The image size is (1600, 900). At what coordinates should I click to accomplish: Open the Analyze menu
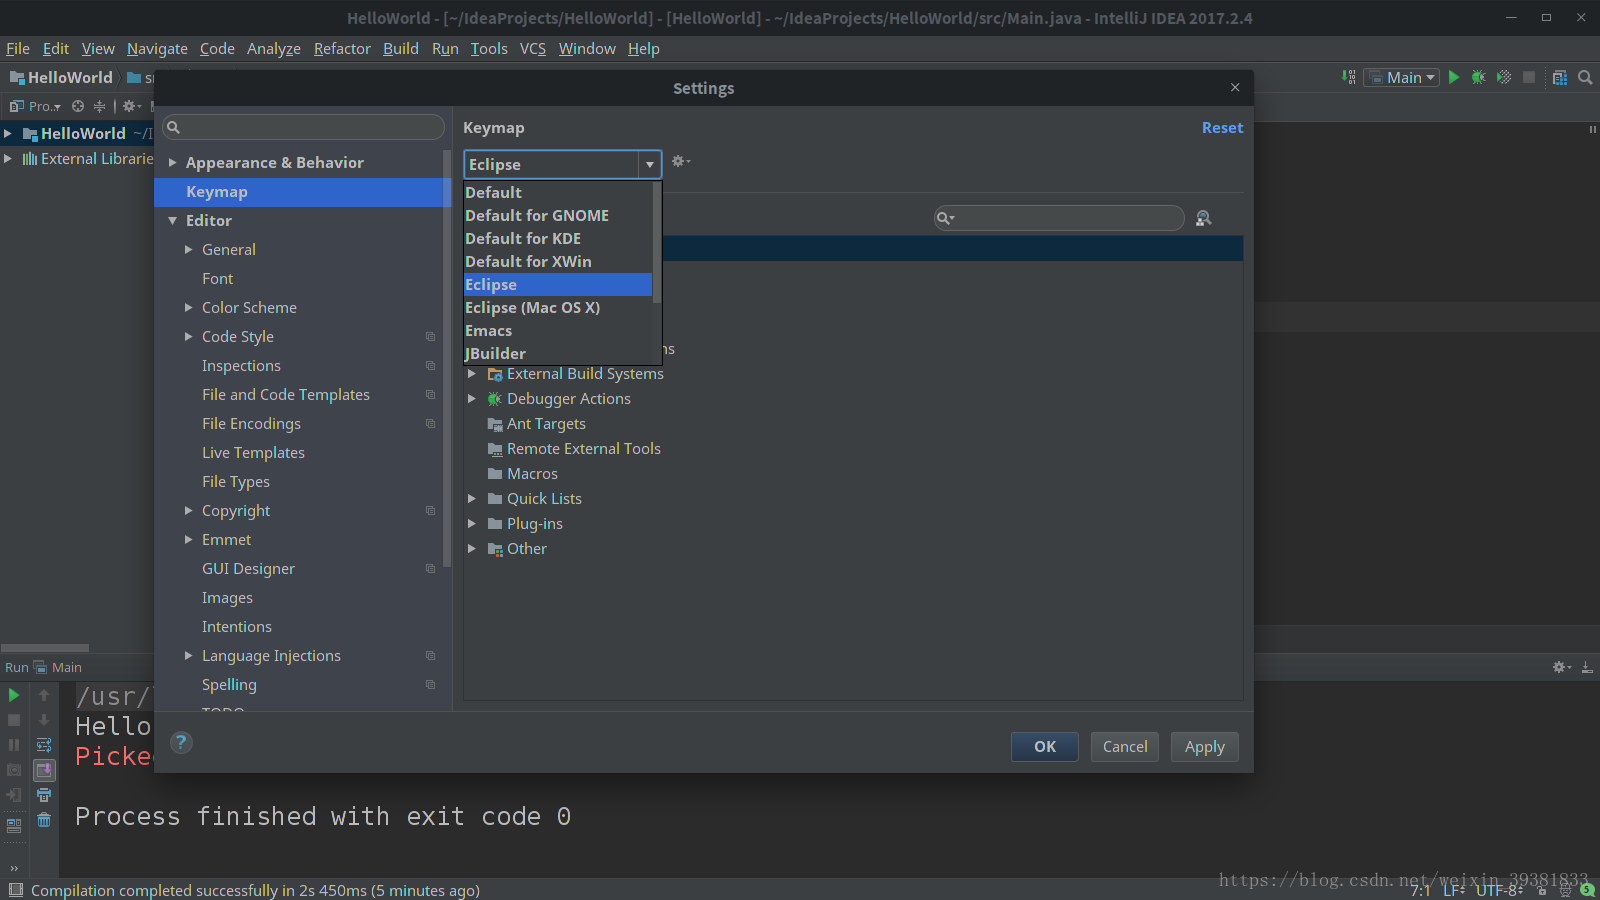(274, 48)
